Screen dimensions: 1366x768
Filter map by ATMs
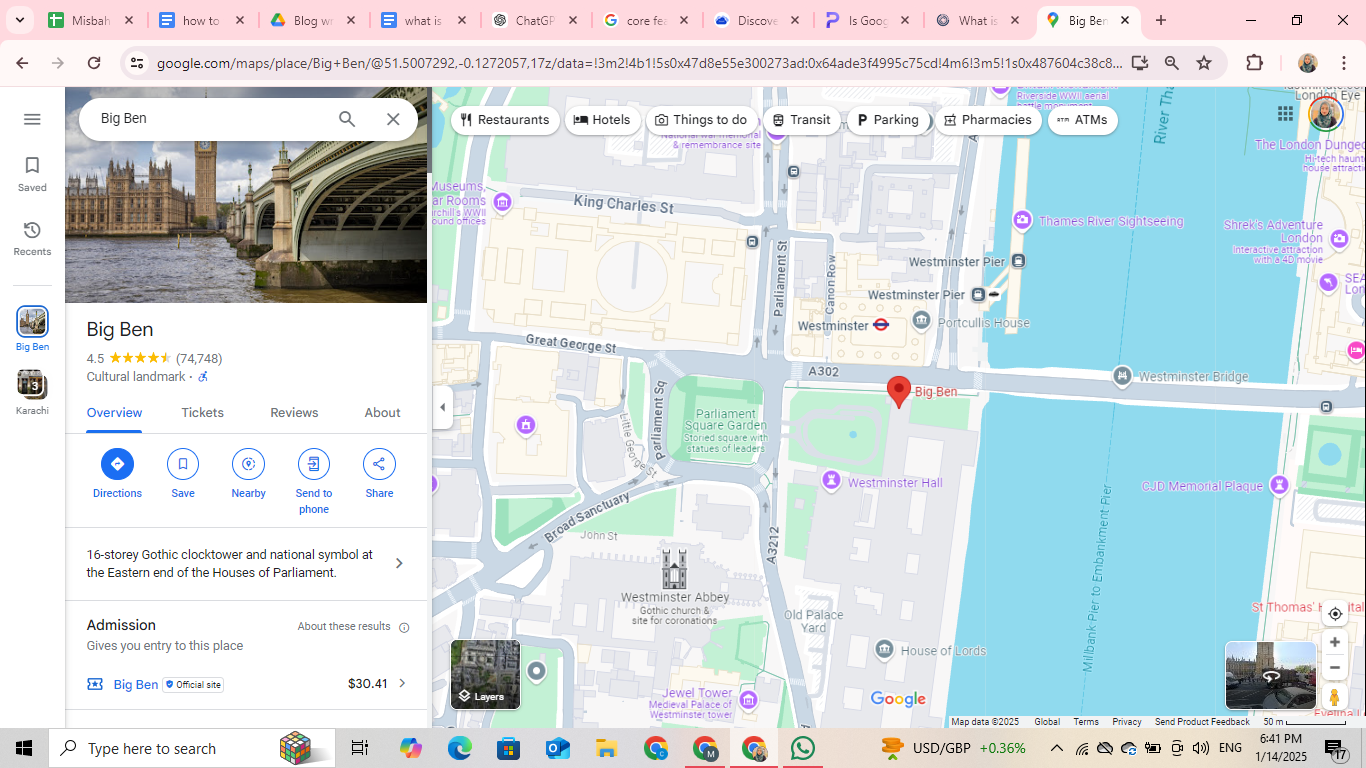click(x=1082, y=120)
